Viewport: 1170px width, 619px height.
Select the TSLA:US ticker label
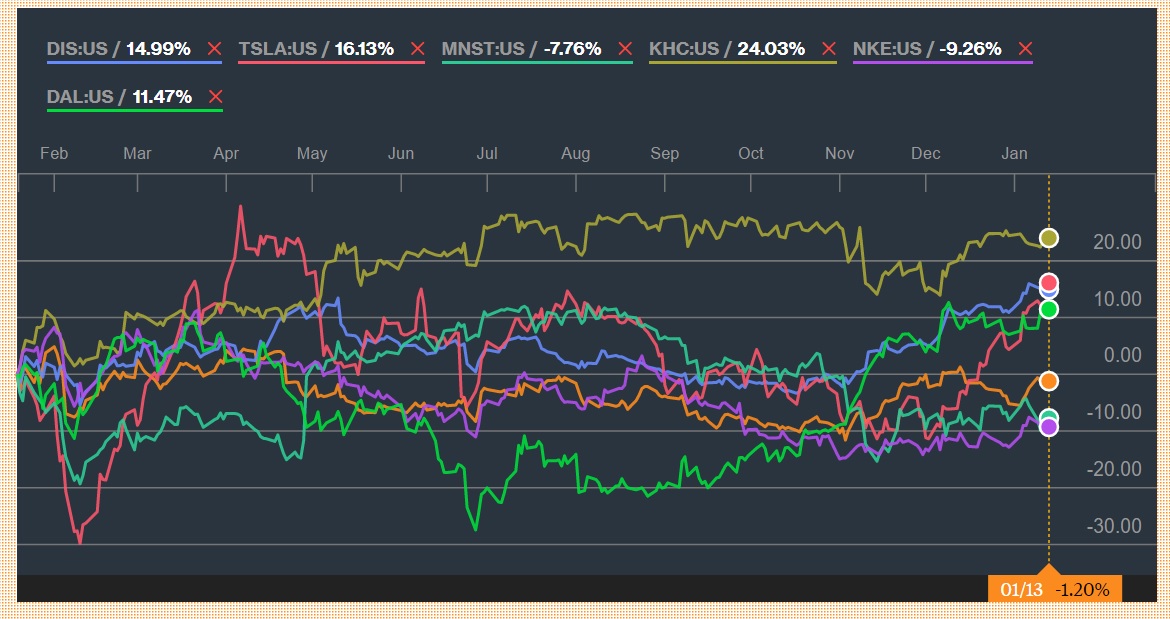pyautogui.click(x=278, y=49)
